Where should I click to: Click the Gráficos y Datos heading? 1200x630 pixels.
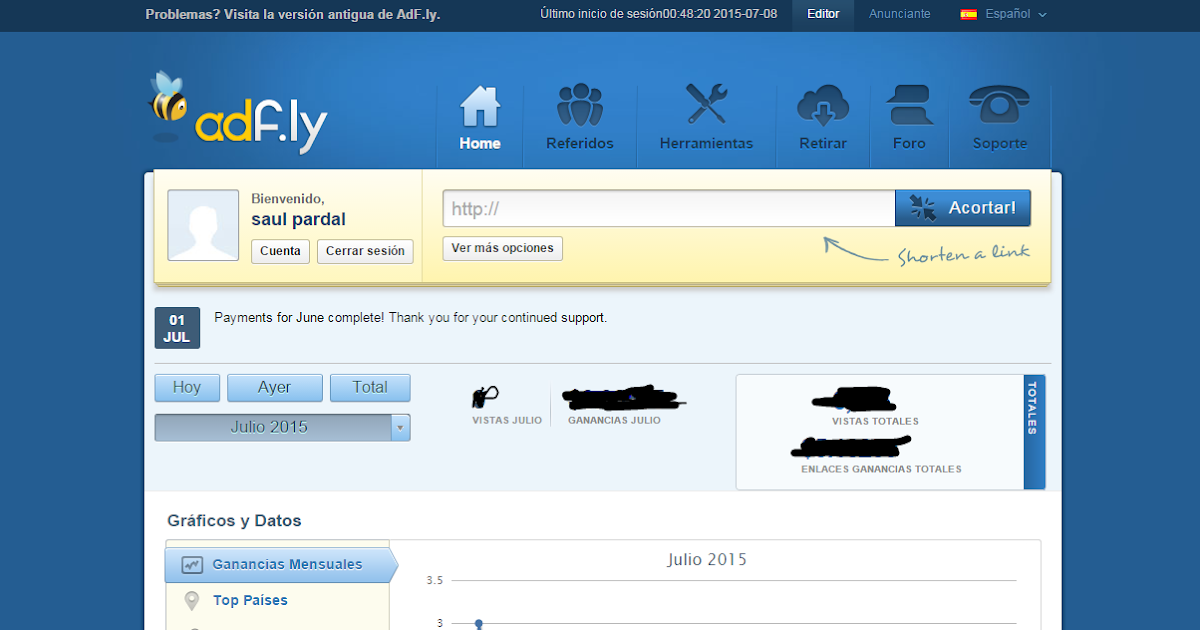(x=234, y=521)
